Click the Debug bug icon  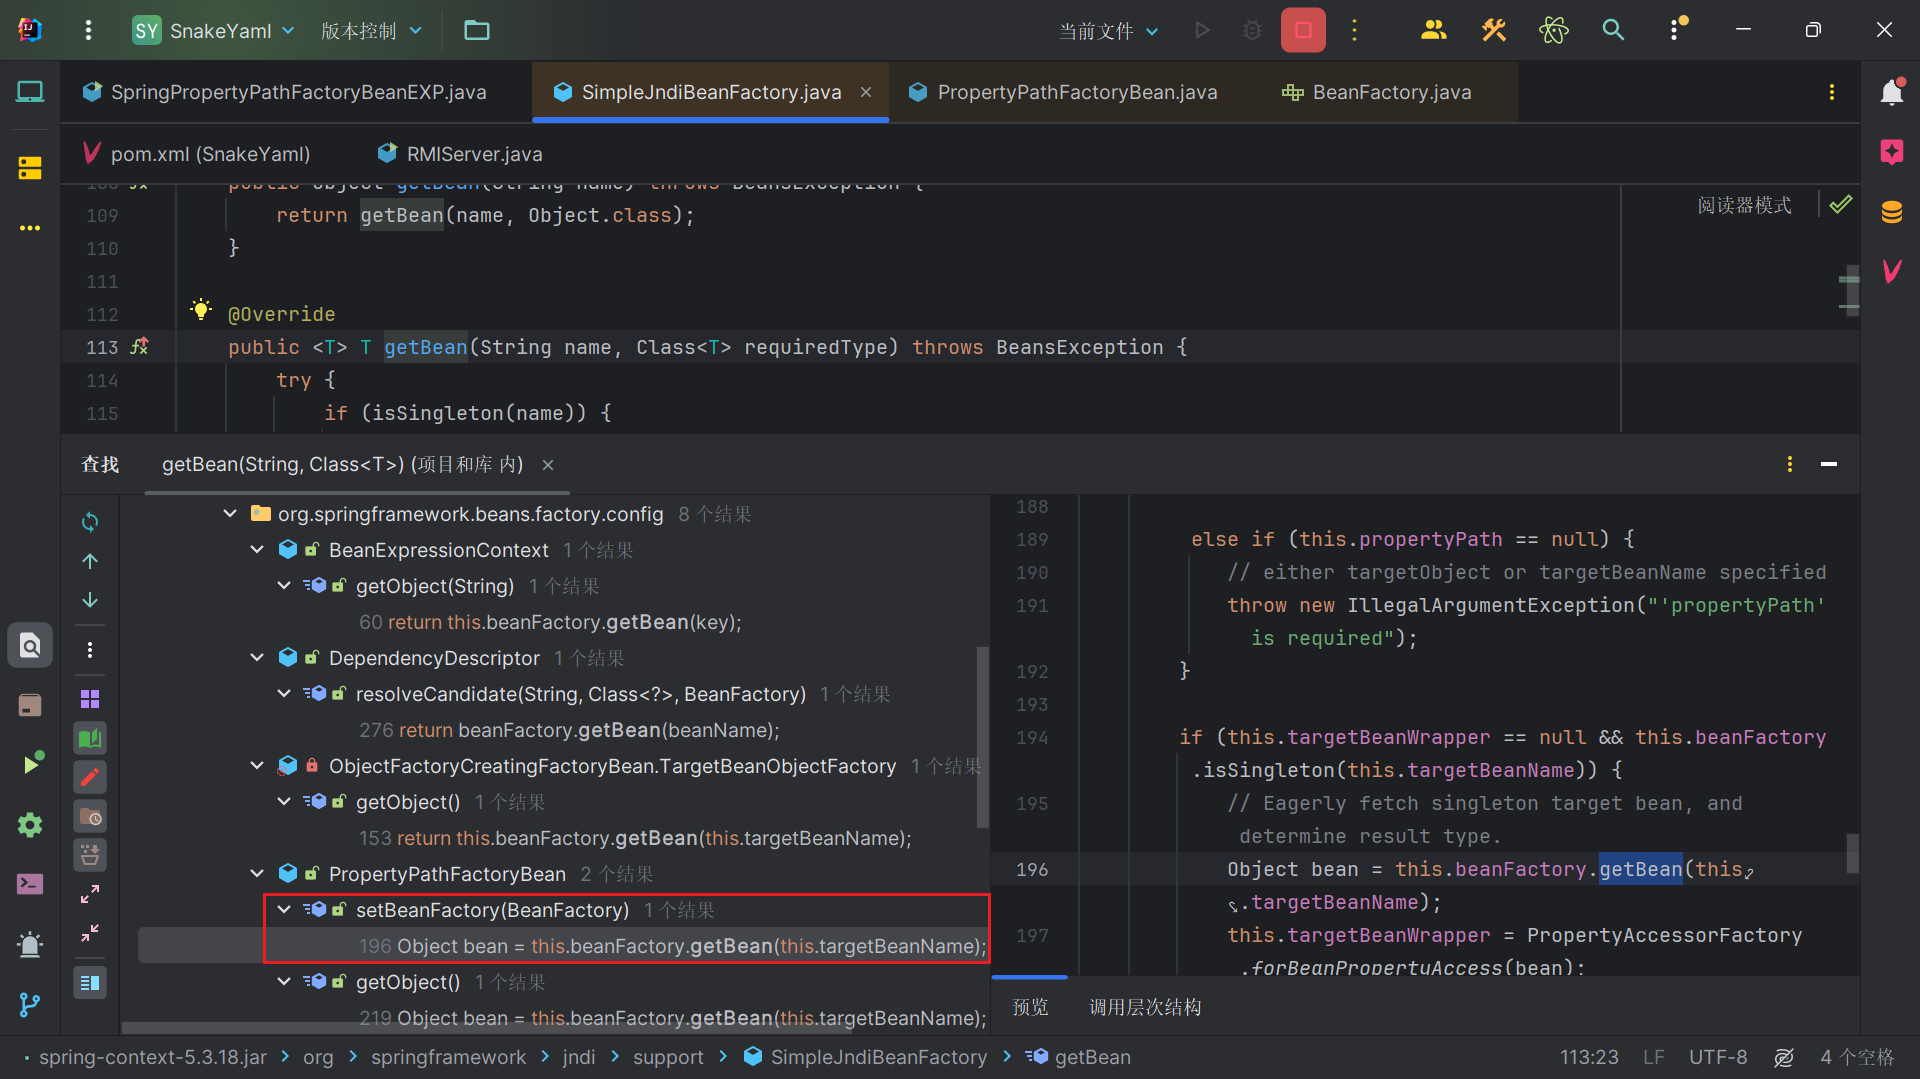(x=1252, y=30)
